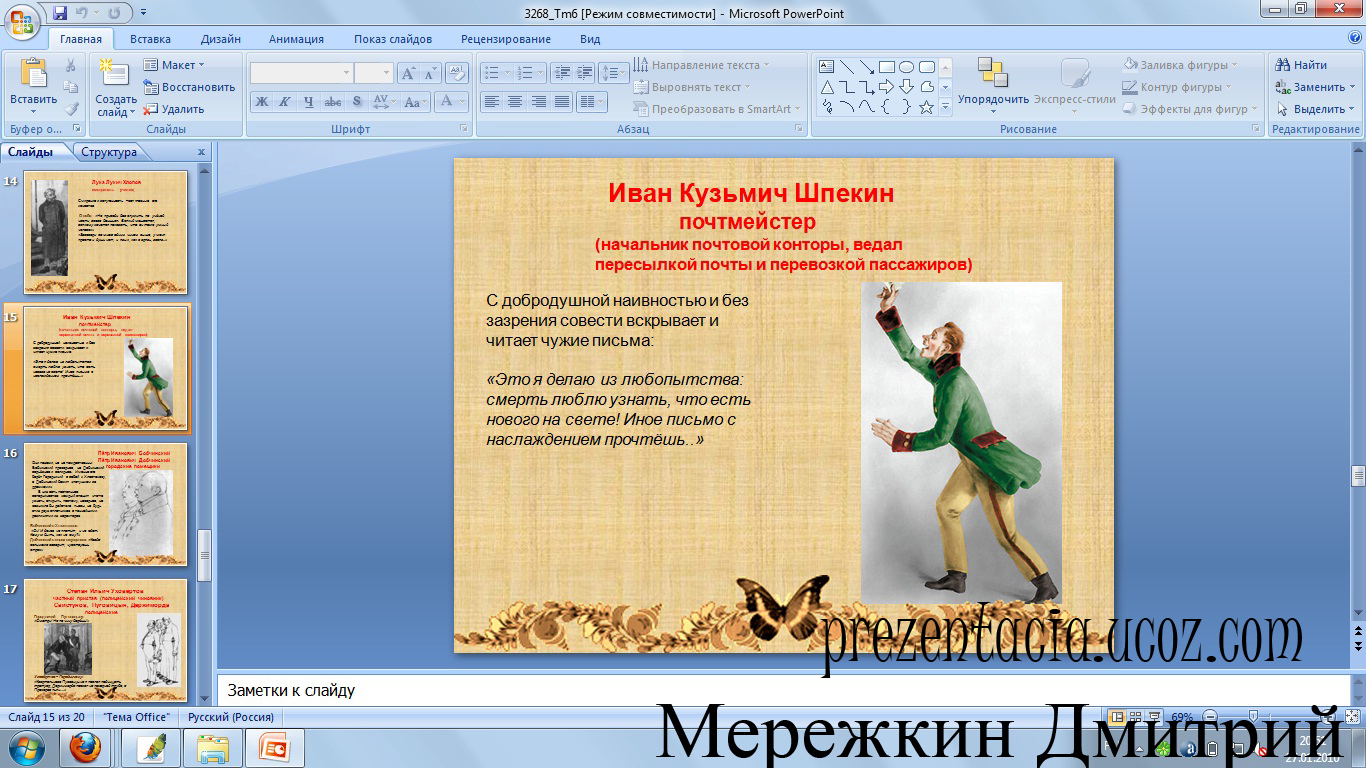The height and width of the screenshot is (768, 1366).
Task: Toggle Strikethrough (abc) formatting
Action: point(333,101)
